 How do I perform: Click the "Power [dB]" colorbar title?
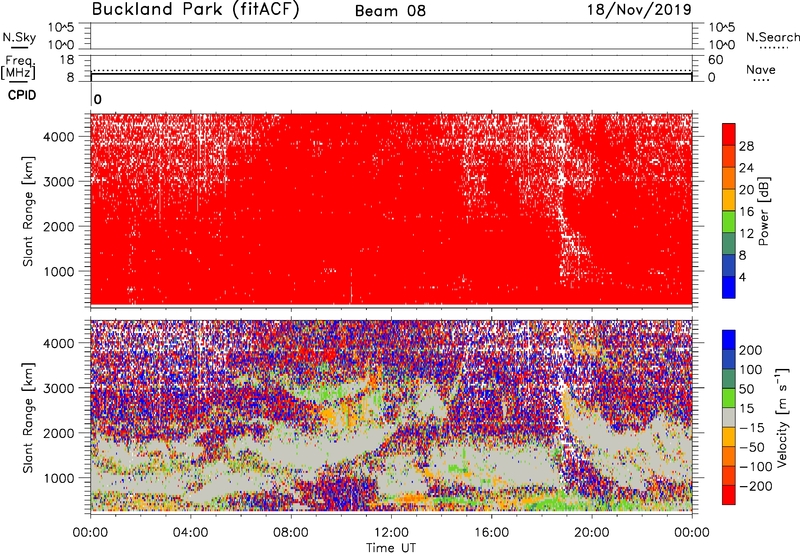[764, 211]
